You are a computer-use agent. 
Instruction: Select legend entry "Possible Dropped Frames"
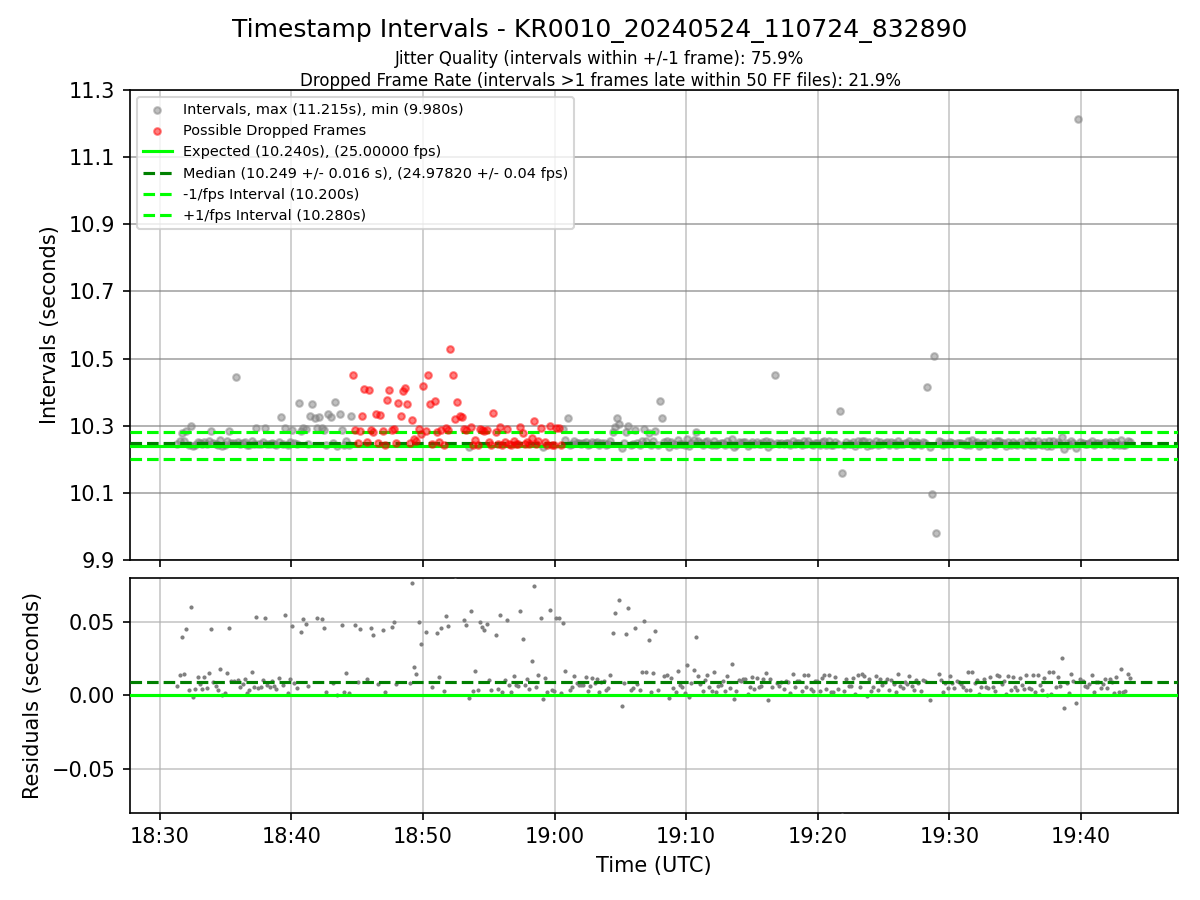coord(274,130)
